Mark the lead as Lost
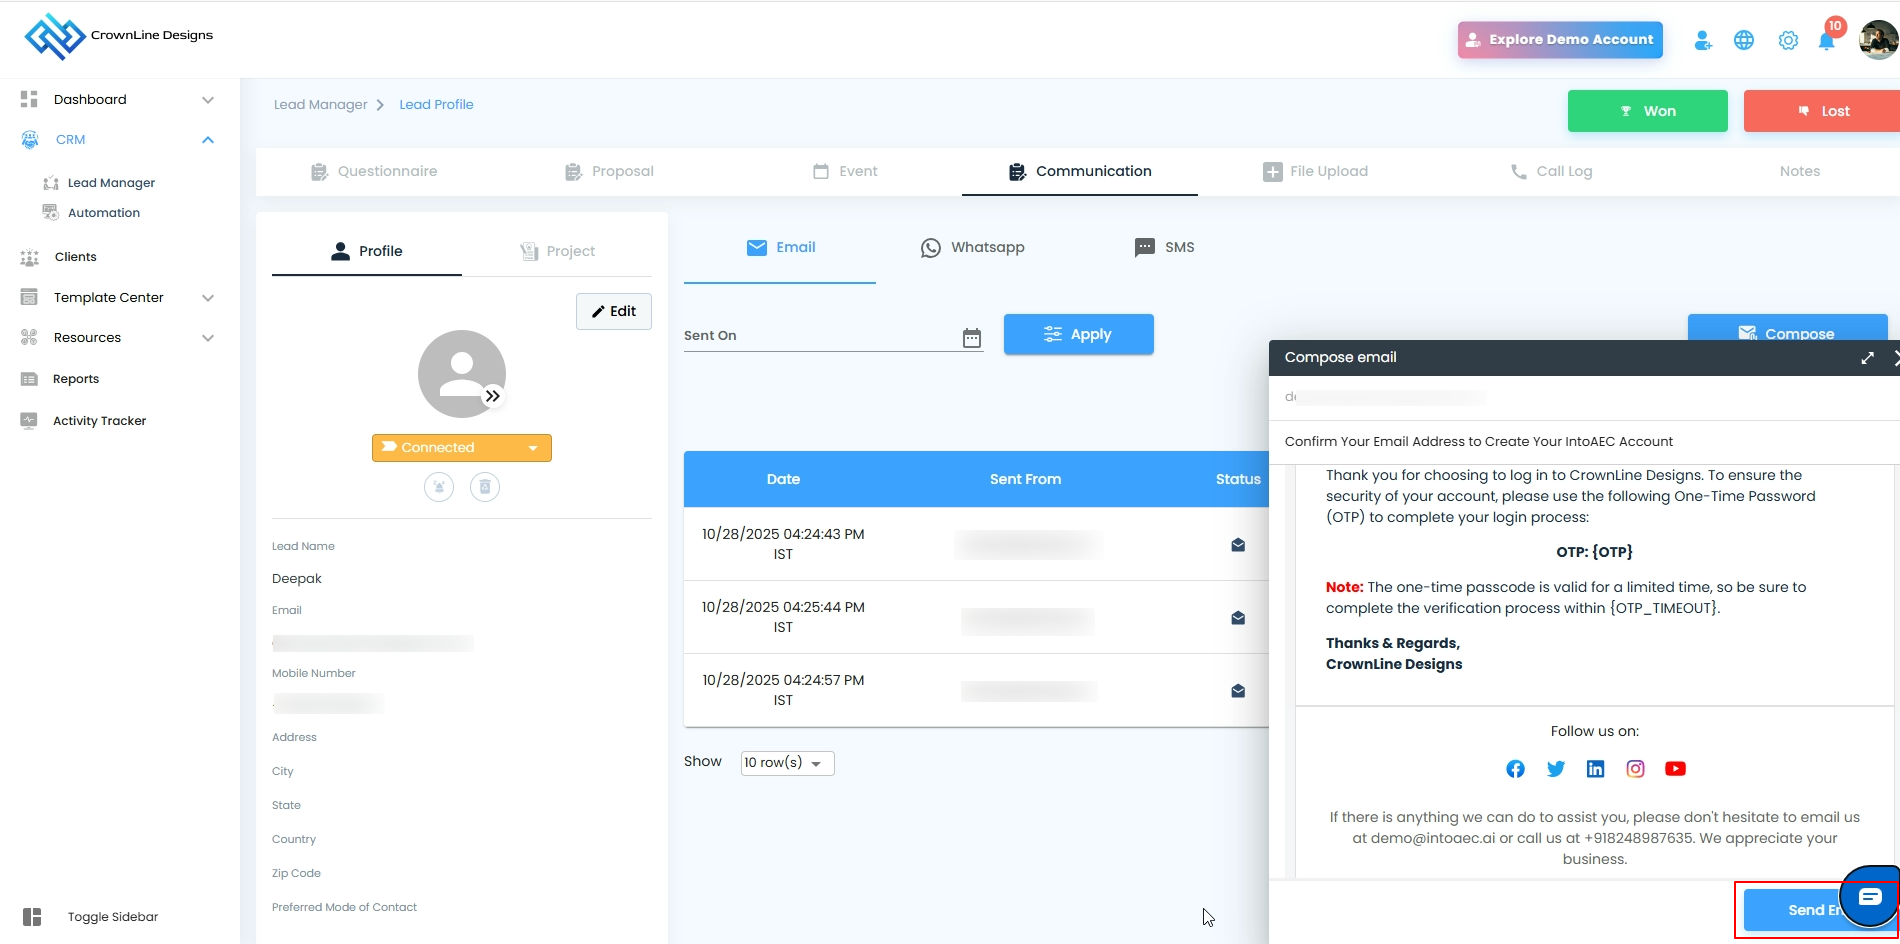 pyautogui.click(x=1822, y=111)
